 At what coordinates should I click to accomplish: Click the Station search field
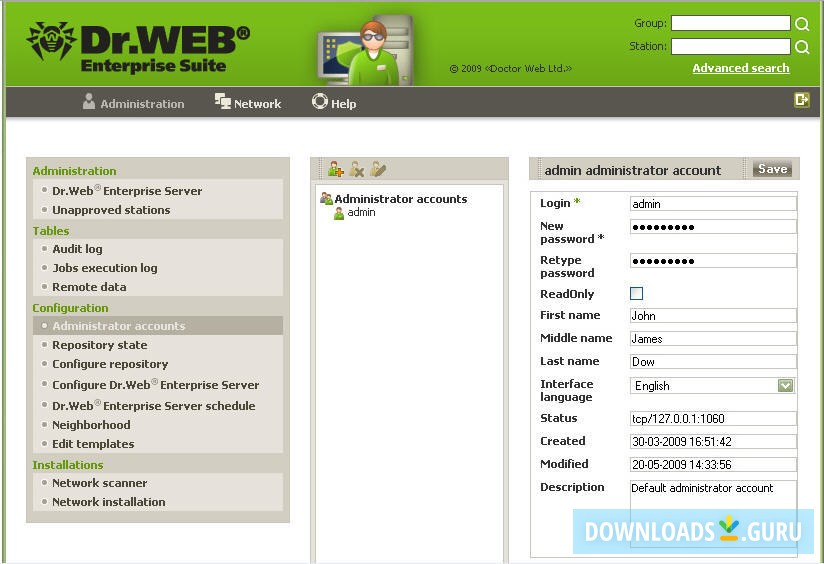[x=730, y=46]
